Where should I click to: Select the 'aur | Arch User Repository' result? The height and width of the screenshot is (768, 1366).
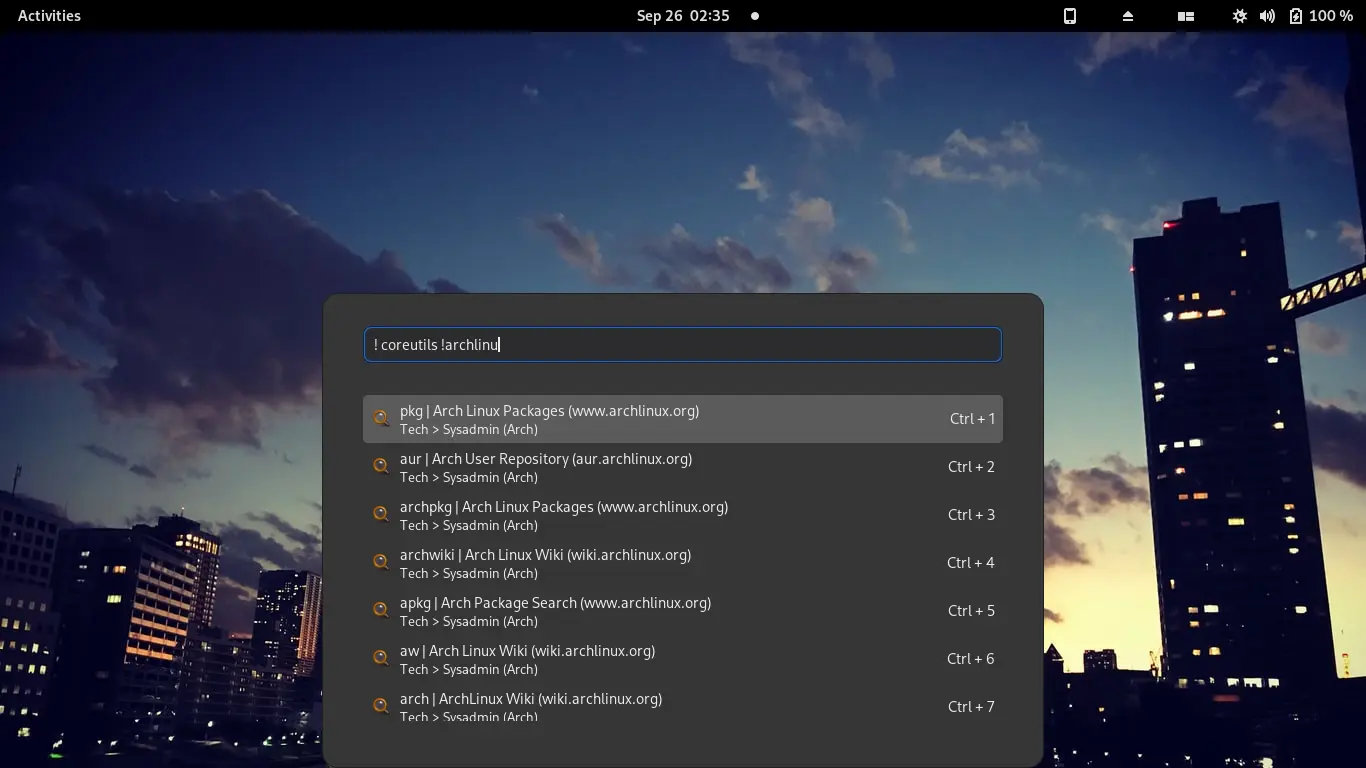coord(683,467)
